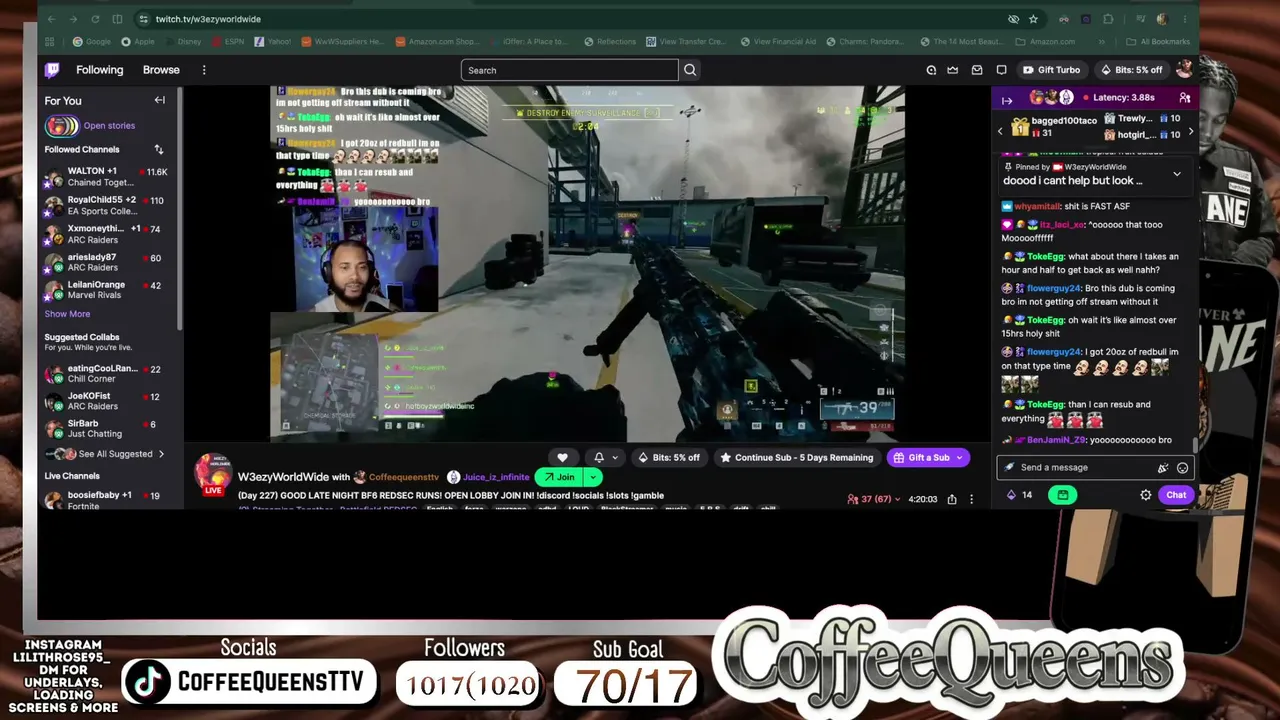Open the ESPN bookmark
This screenshot has width=1280, height=720.
(x=227, y=42)
